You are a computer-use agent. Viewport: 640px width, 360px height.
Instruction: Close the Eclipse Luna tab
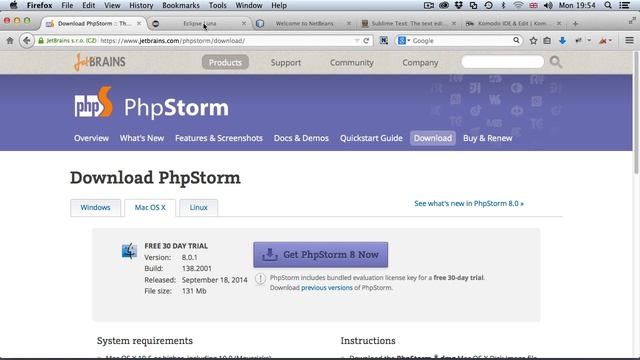coord(244,23)
